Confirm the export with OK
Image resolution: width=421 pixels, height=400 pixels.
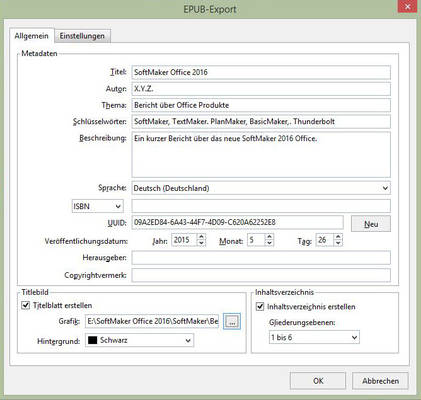tap(318, 381)
